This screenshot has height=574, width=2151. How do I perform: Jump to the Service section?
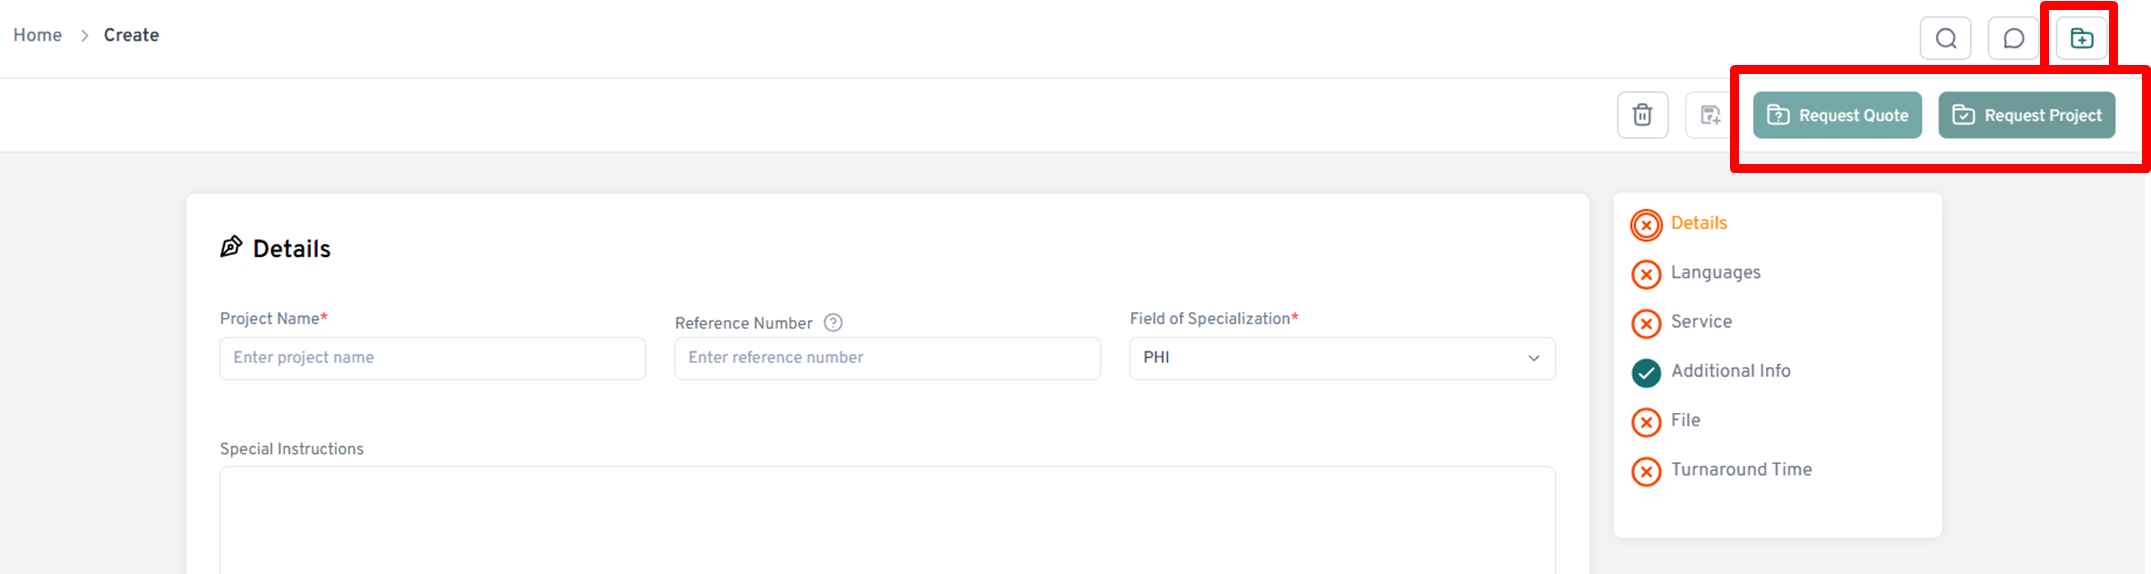[1701, 322]
